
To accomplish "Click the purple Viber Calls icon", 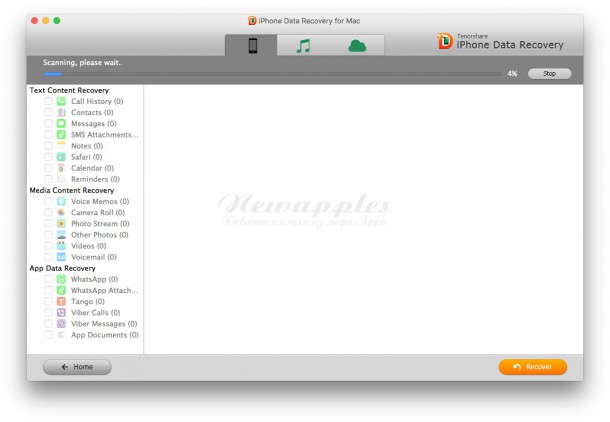I will point(61,312).
